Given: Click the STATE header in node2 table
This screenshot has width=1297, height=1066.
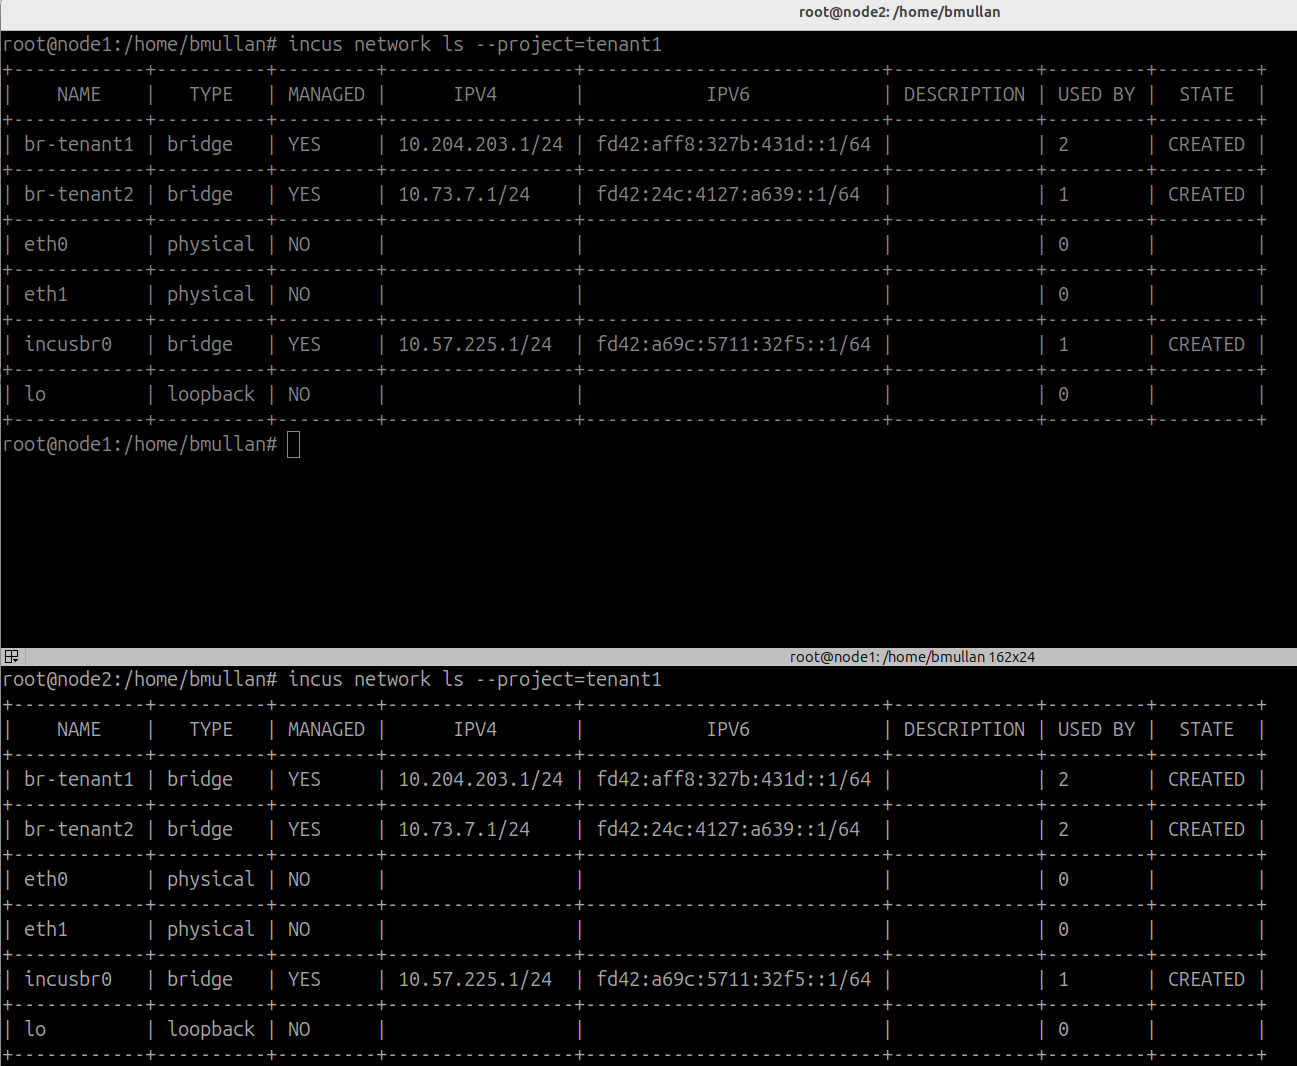Looking at the screenshot, I should pos(1206,729).
